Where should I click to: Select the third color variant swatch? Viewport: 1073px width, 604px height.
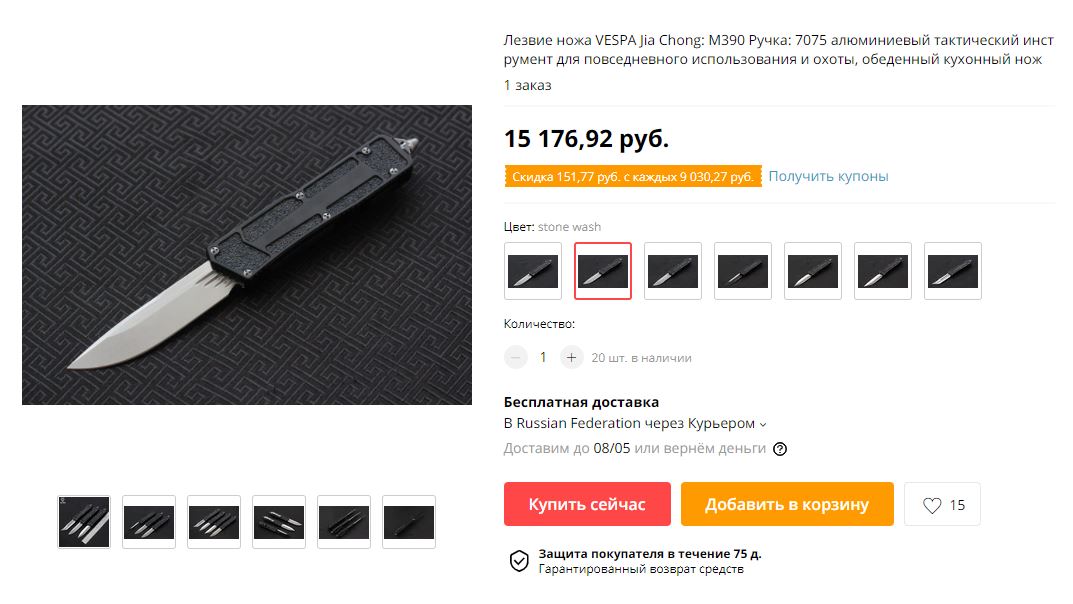673,271
